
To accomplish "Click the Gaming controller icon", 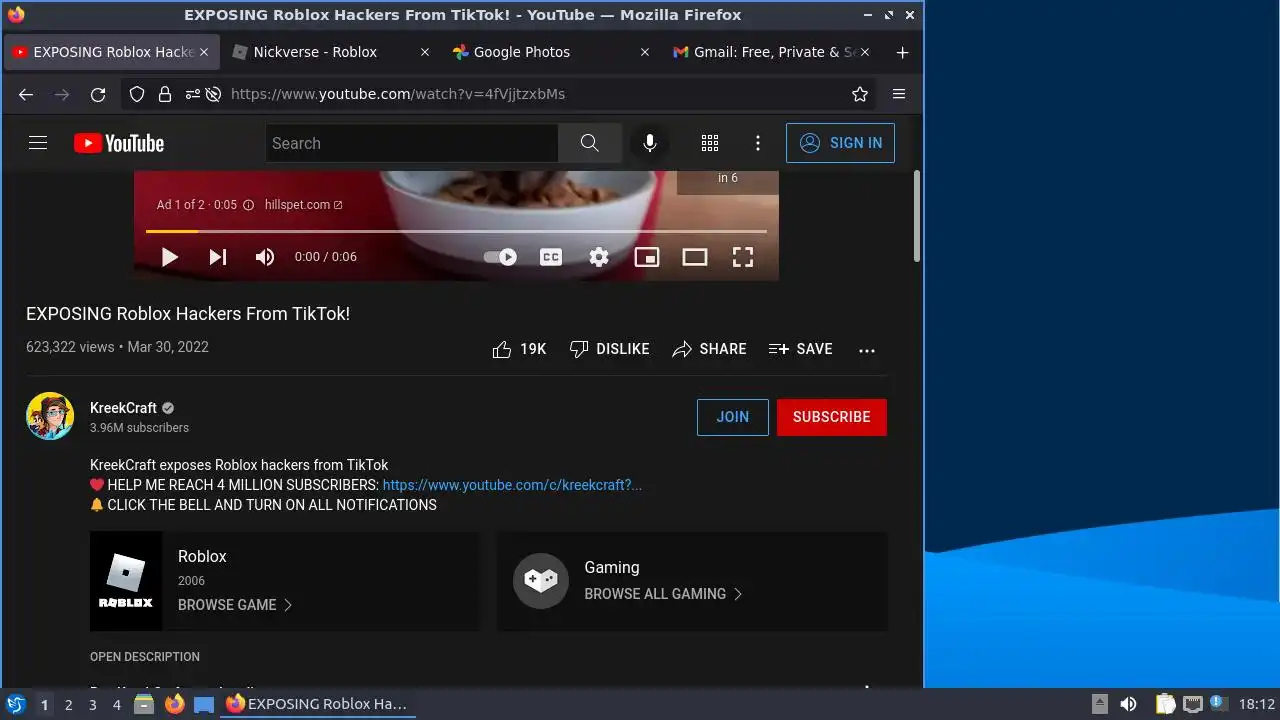I will (541, 581).
